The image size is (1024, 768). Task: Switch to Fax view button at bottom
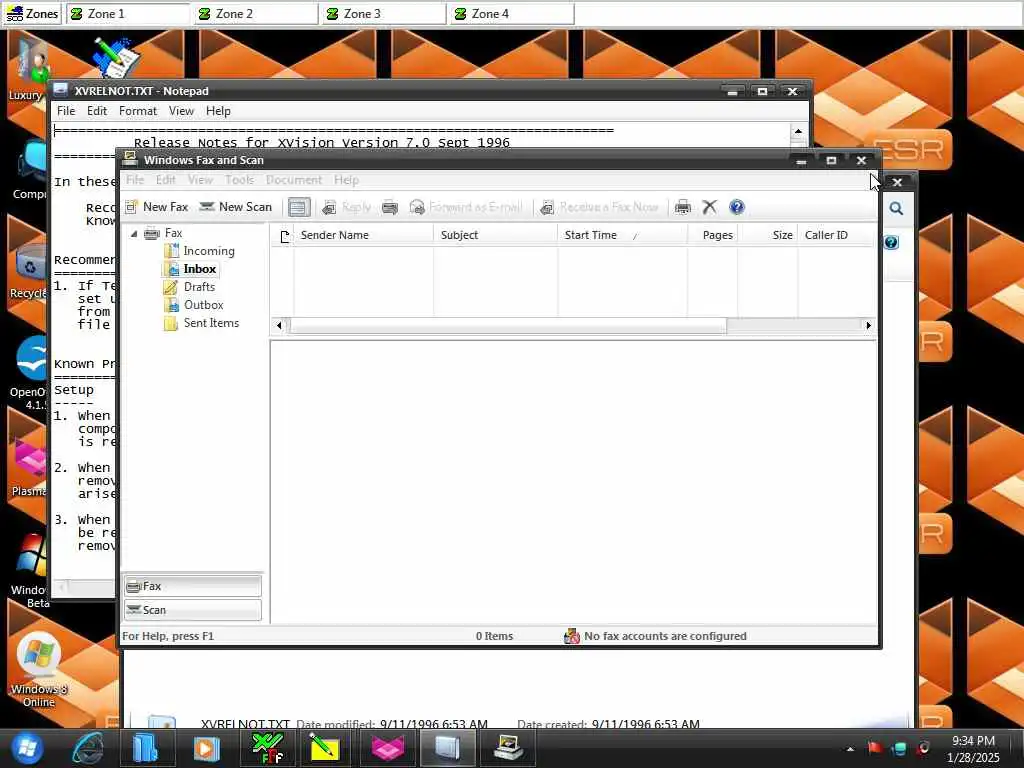(193, 586)
